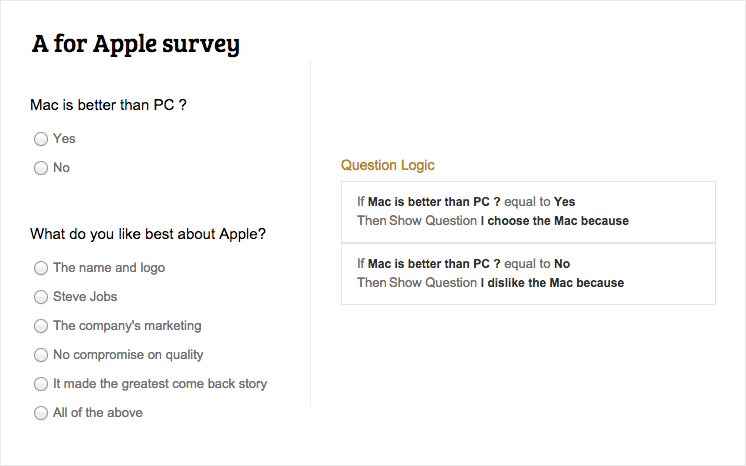Viewport: 746px width, 466px height.
Task: Select 'The company's marketing' radio option
Action: click(41, 326)
